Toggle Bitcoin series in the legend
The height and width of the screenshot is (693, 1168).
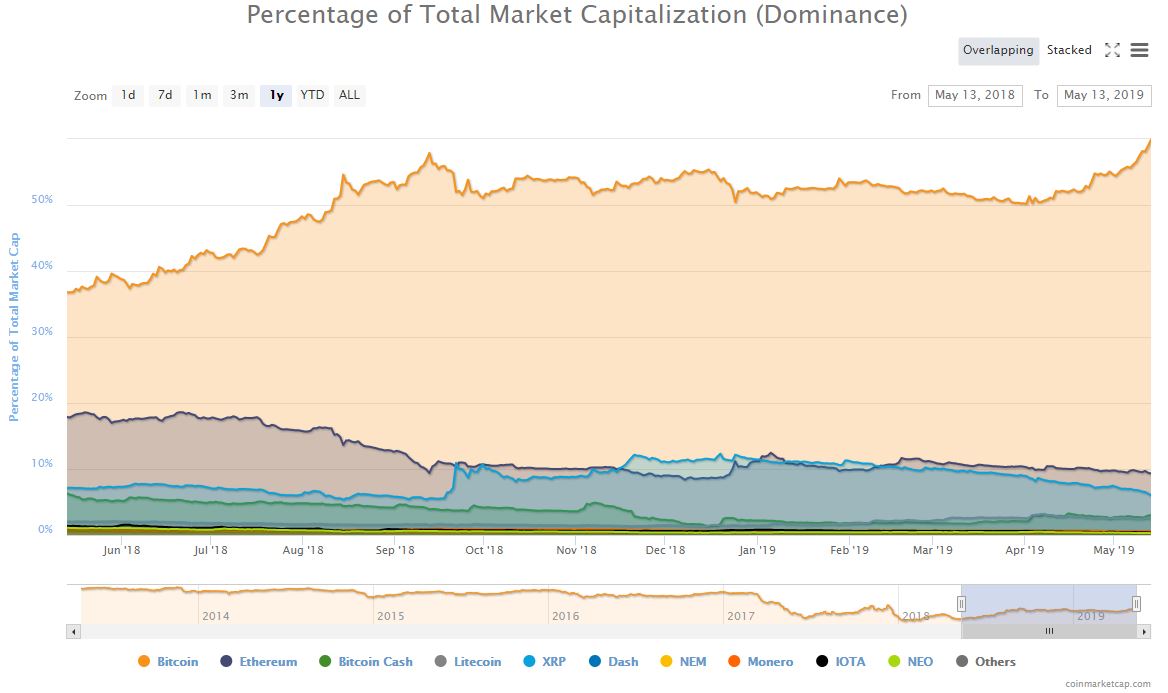pyautogui.click(x=168, y=662)
